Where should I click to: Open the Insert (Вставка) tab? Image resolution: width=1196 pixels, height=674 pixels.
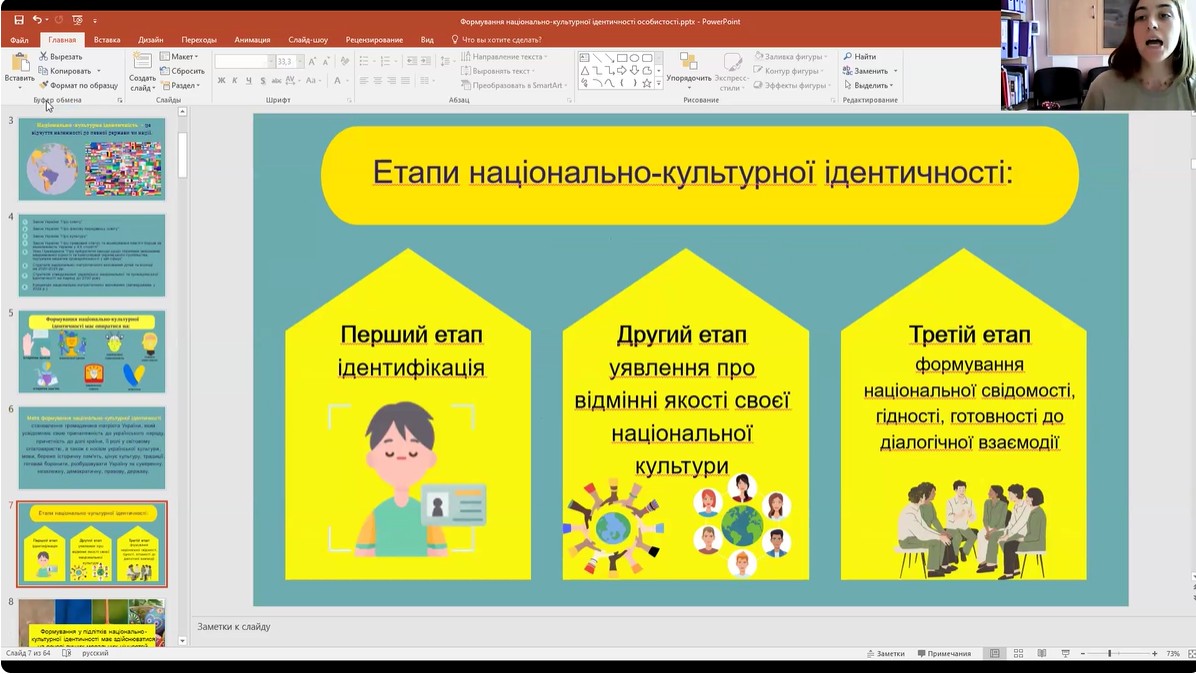(107, 40)
